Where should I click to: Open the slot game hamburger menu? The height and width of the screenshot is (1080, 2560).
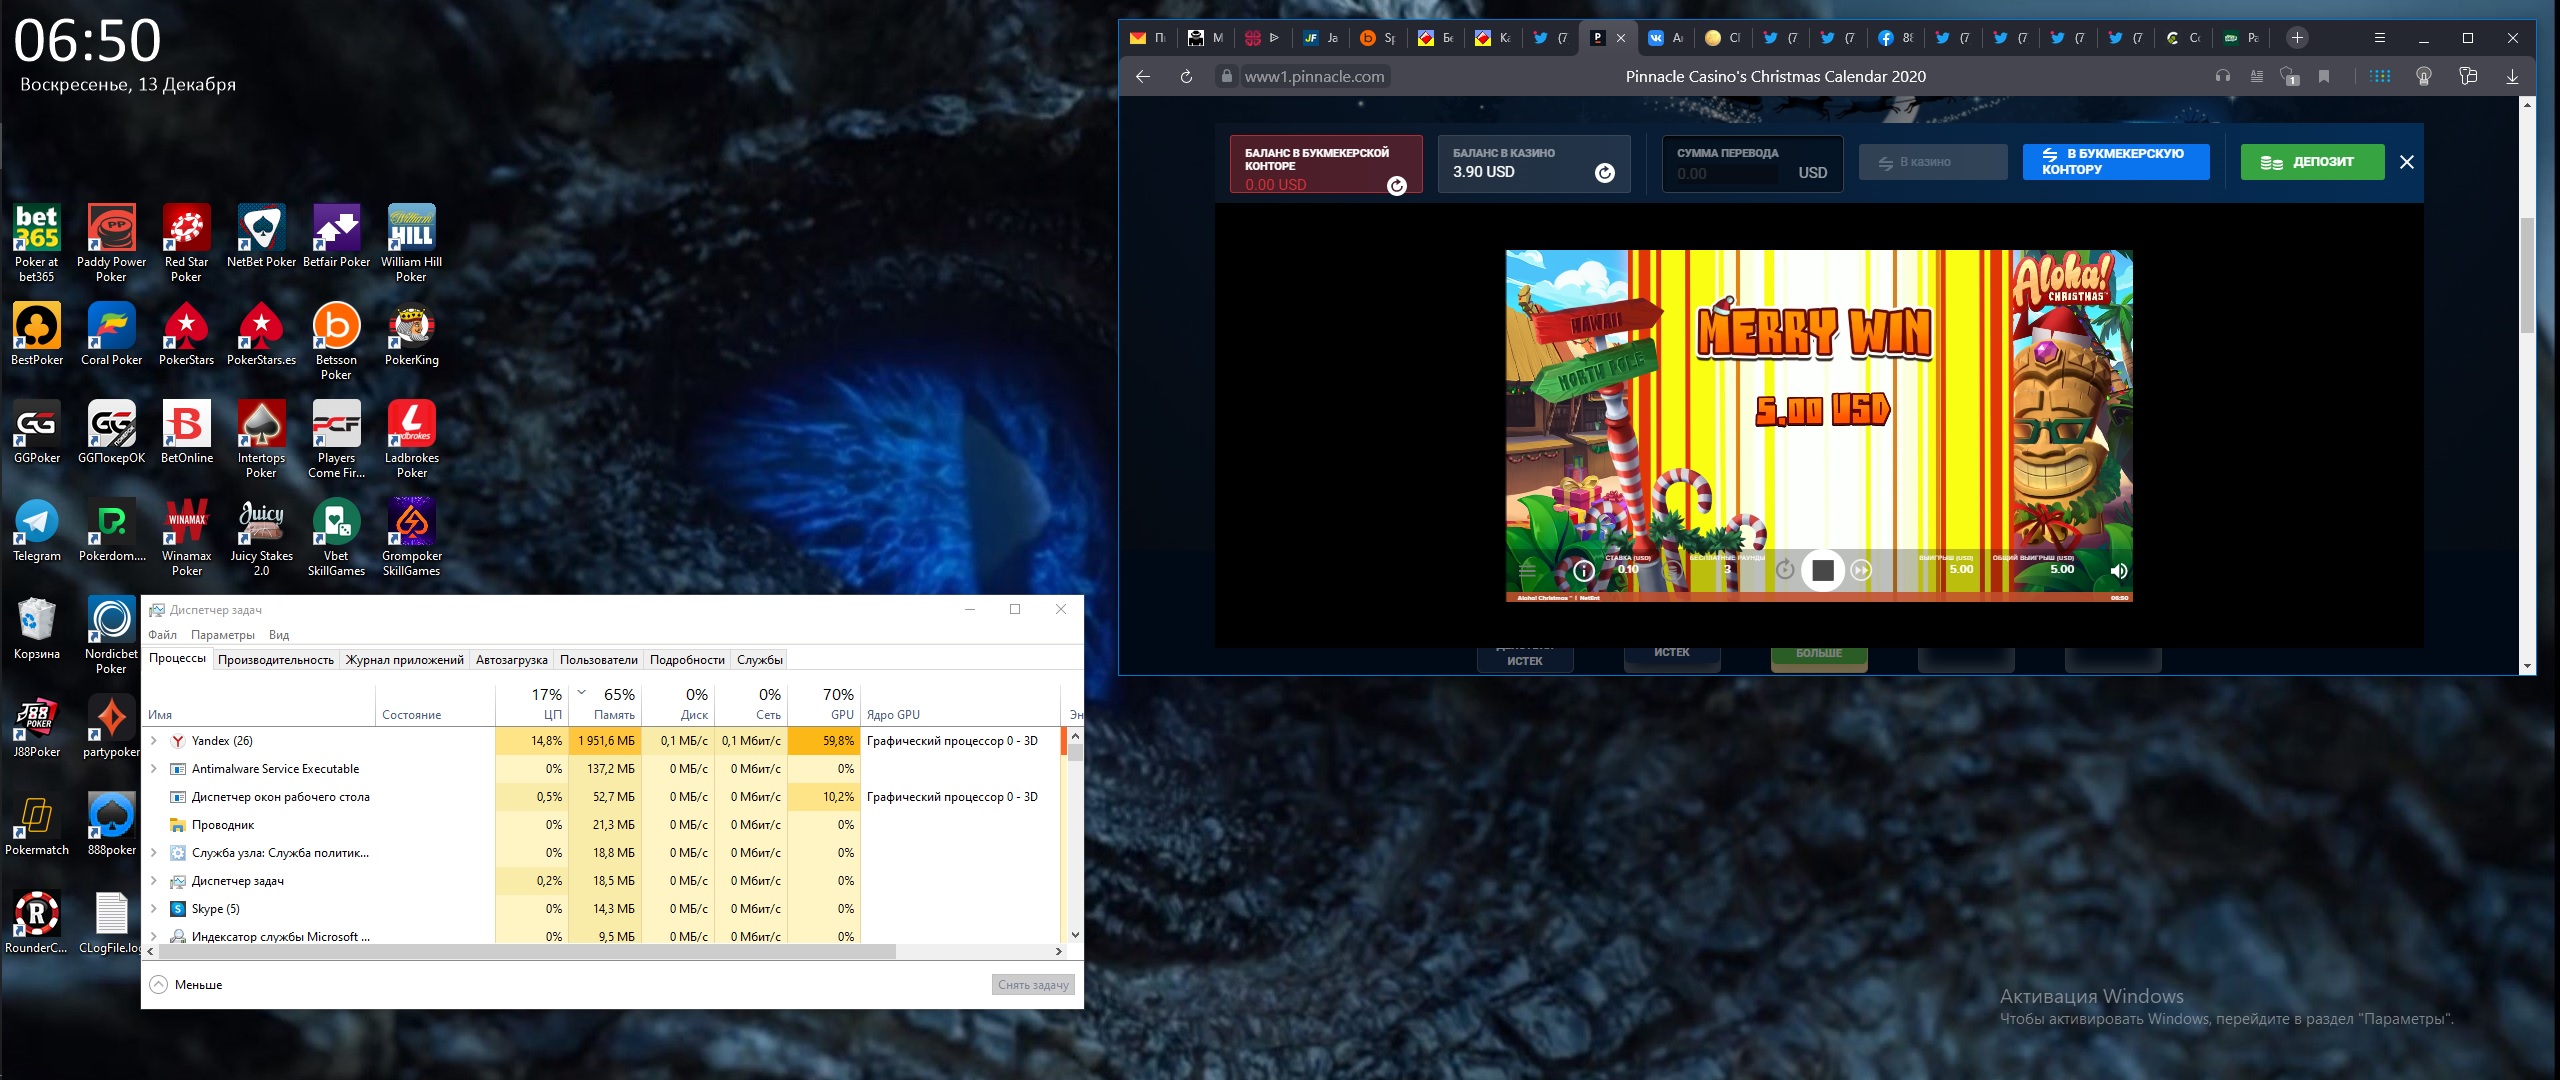(x=1527, y=570)
